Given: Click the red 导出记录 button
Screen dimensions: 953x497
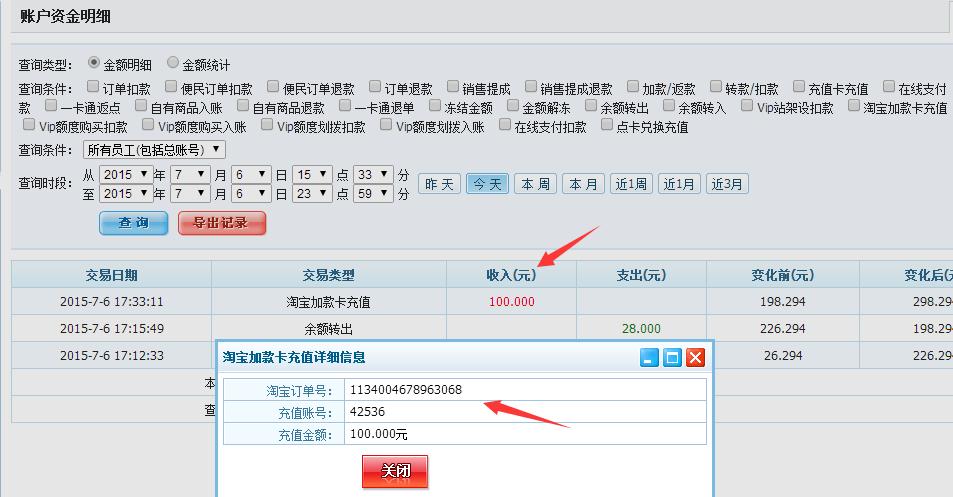Looking at the screenshot, I should [222, 223].
